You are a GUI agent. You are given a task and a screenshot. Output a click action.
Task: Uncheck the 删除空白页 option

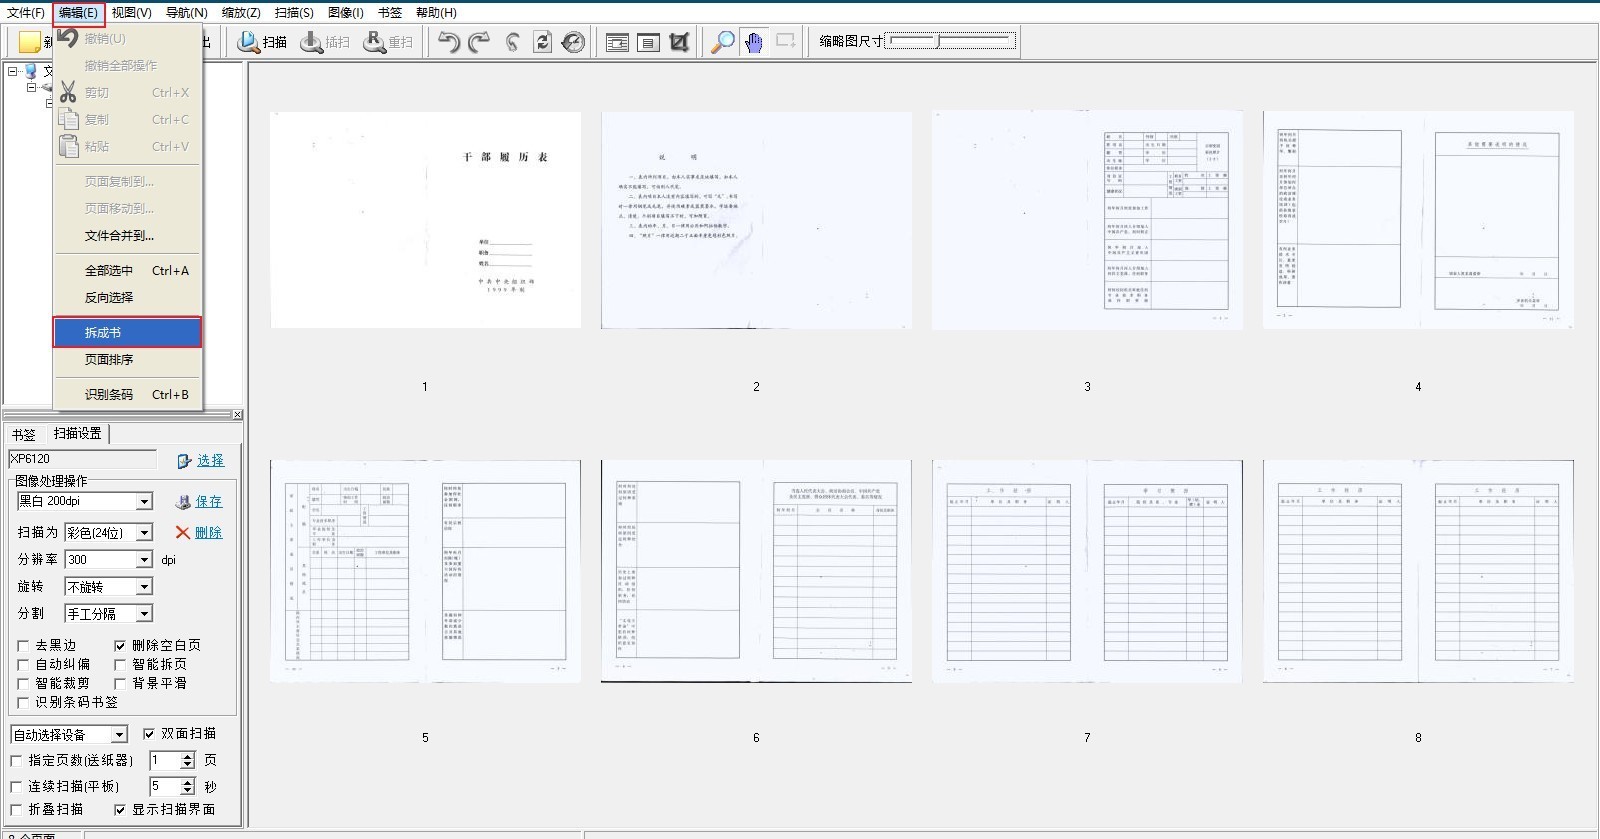[x=120, y=646]
